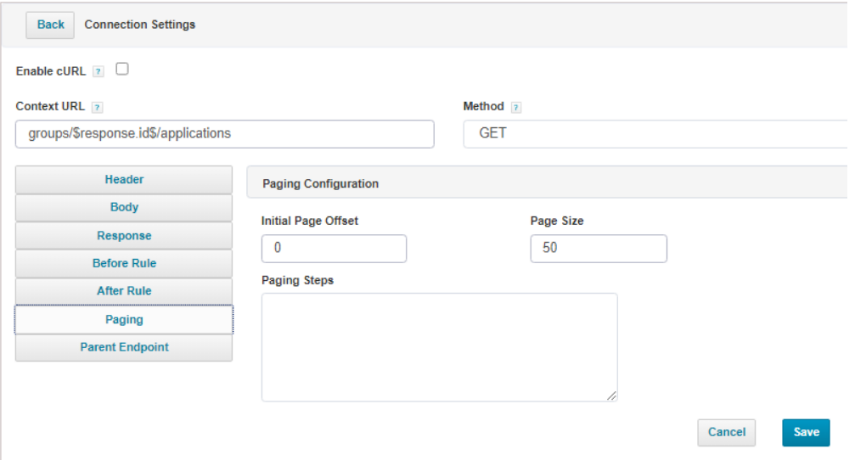Select the Paging tab

[124, 320]
